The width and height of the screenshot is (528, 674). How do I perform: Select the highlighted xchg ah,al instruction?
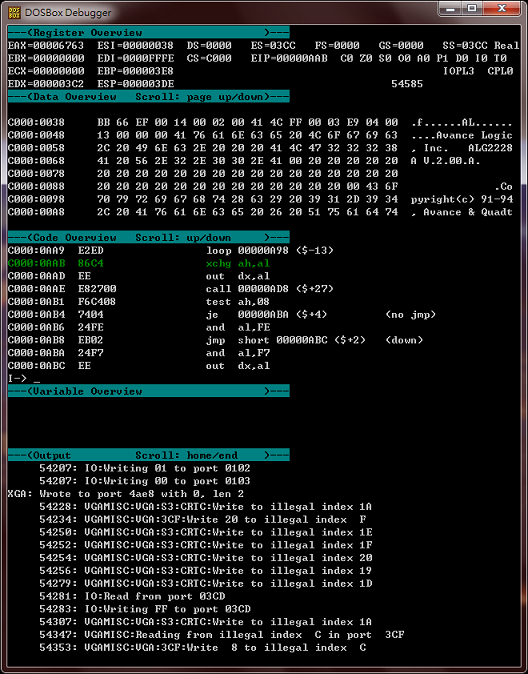click(x=139, y=263)
